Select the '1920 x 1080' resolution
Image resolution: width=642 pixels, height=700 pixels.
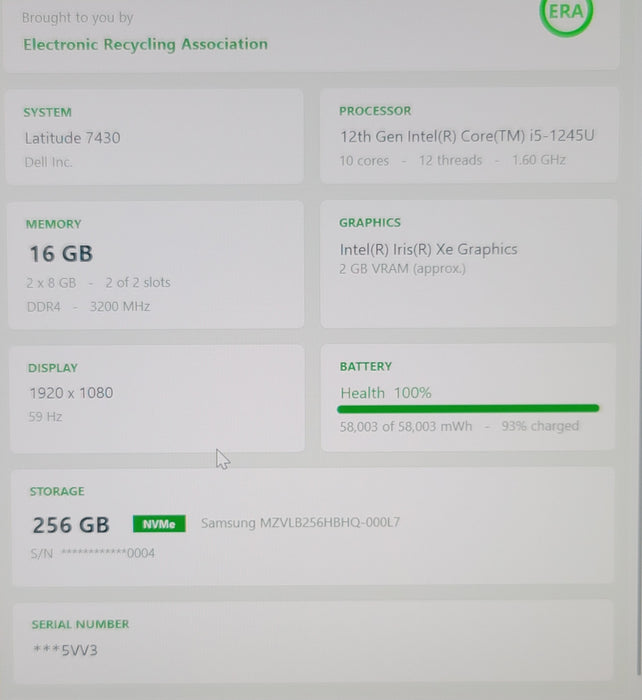point(71,393)
